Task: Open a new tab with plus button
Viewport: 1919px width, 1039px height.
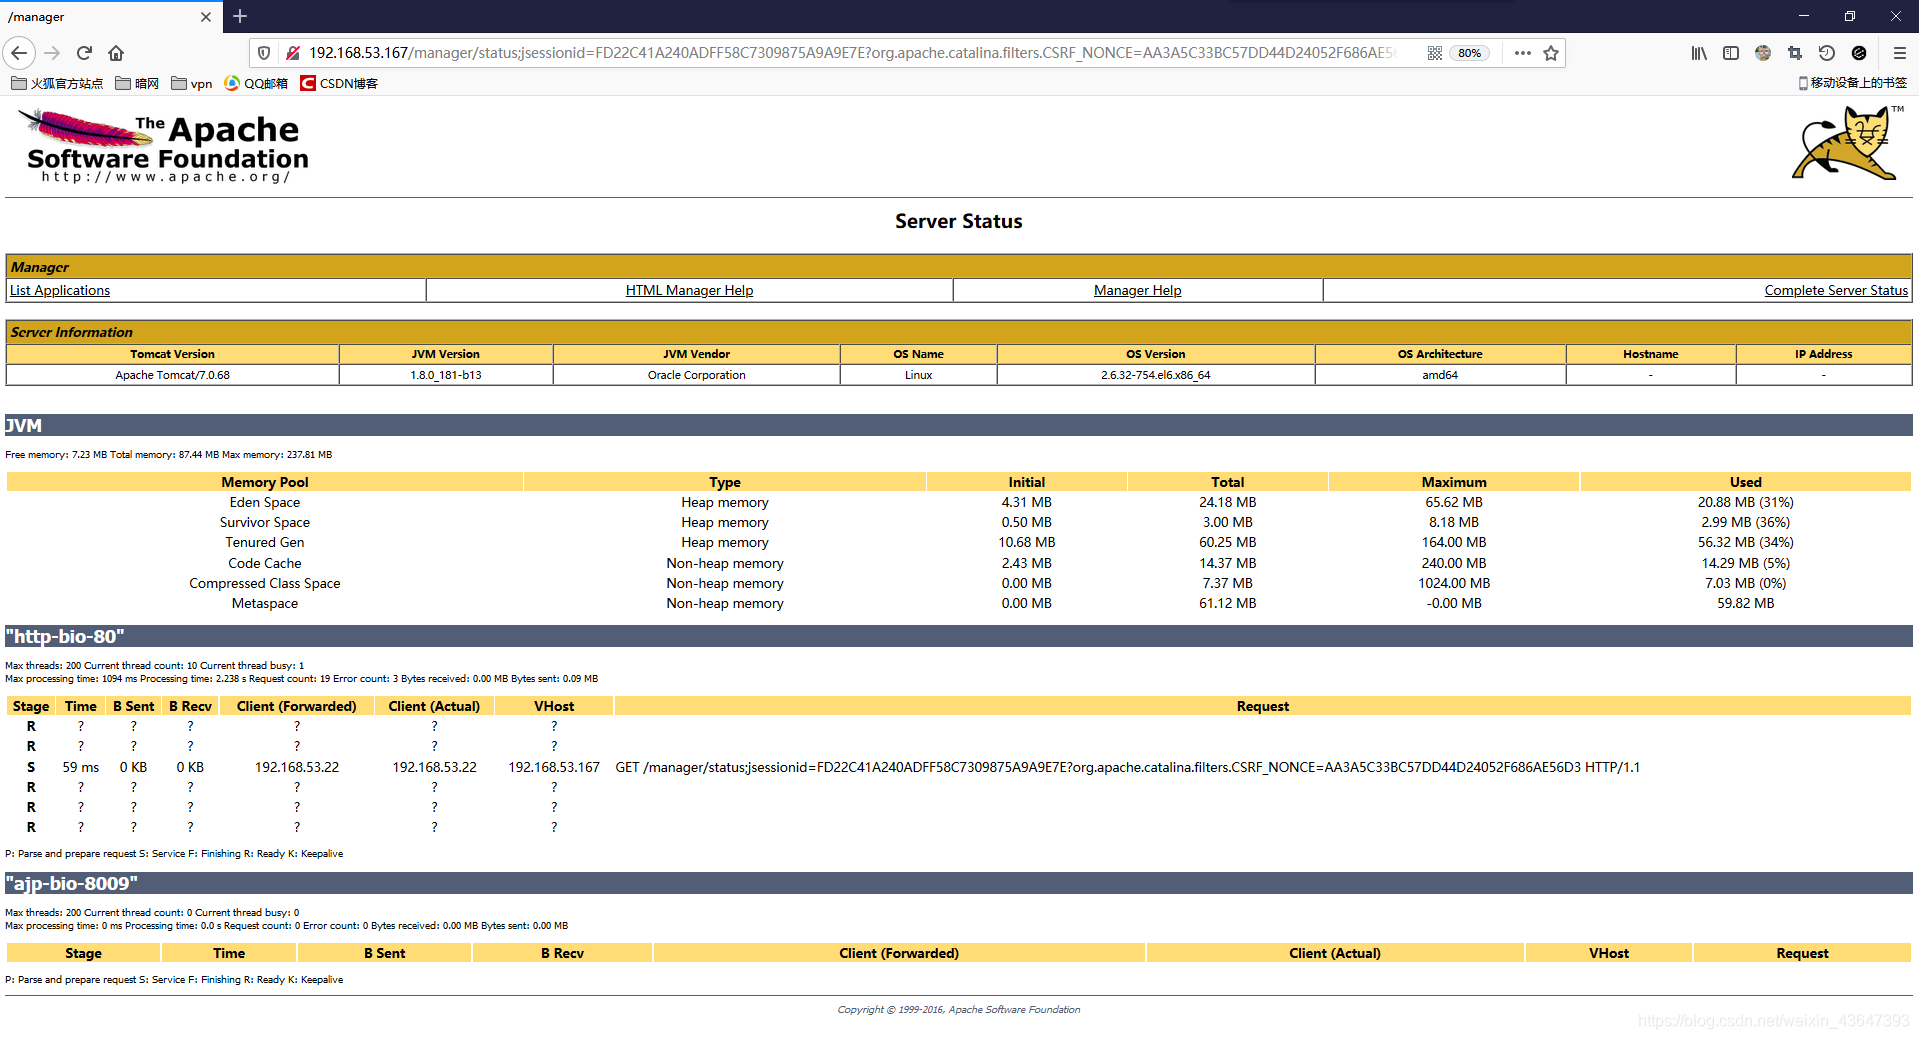Action: 240,16
